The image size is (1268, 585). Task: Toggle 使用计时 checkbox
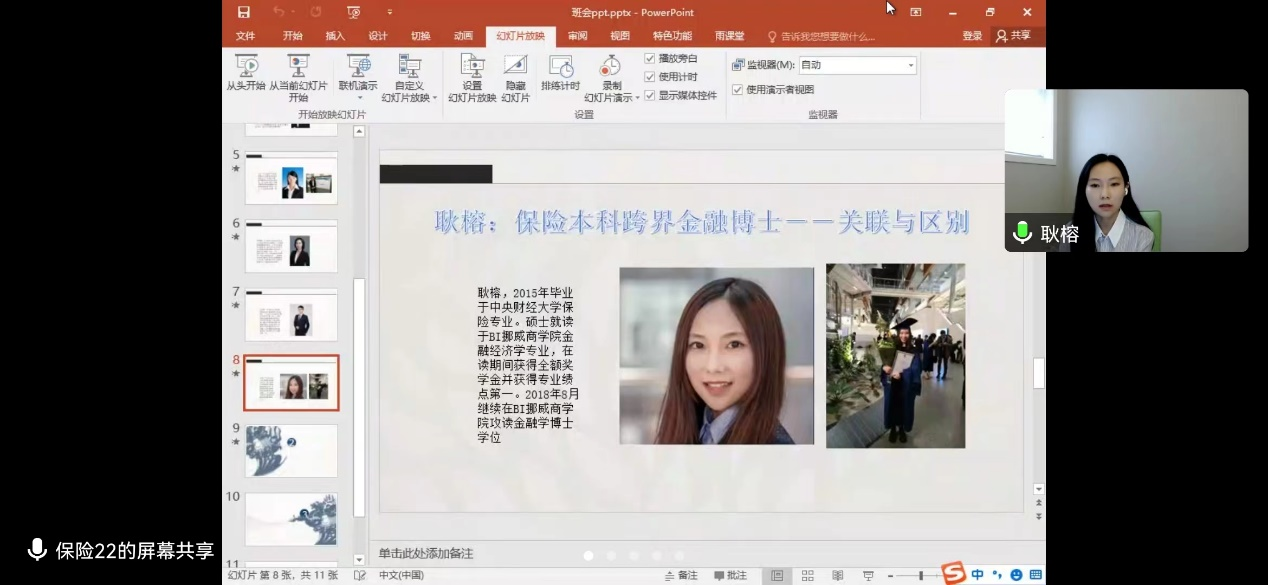tap(650, 77)
